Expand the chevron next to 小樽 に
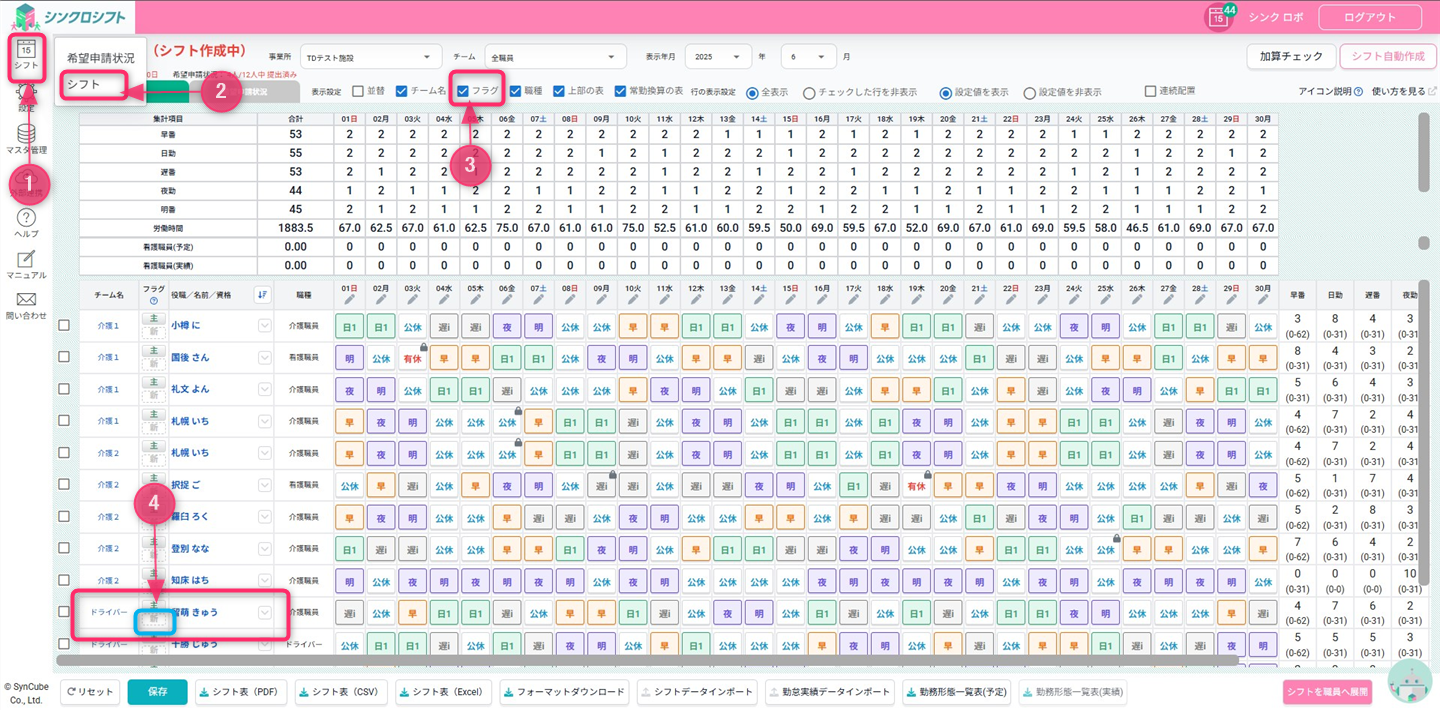The image size is (1440, 710). tap(264, 325)
